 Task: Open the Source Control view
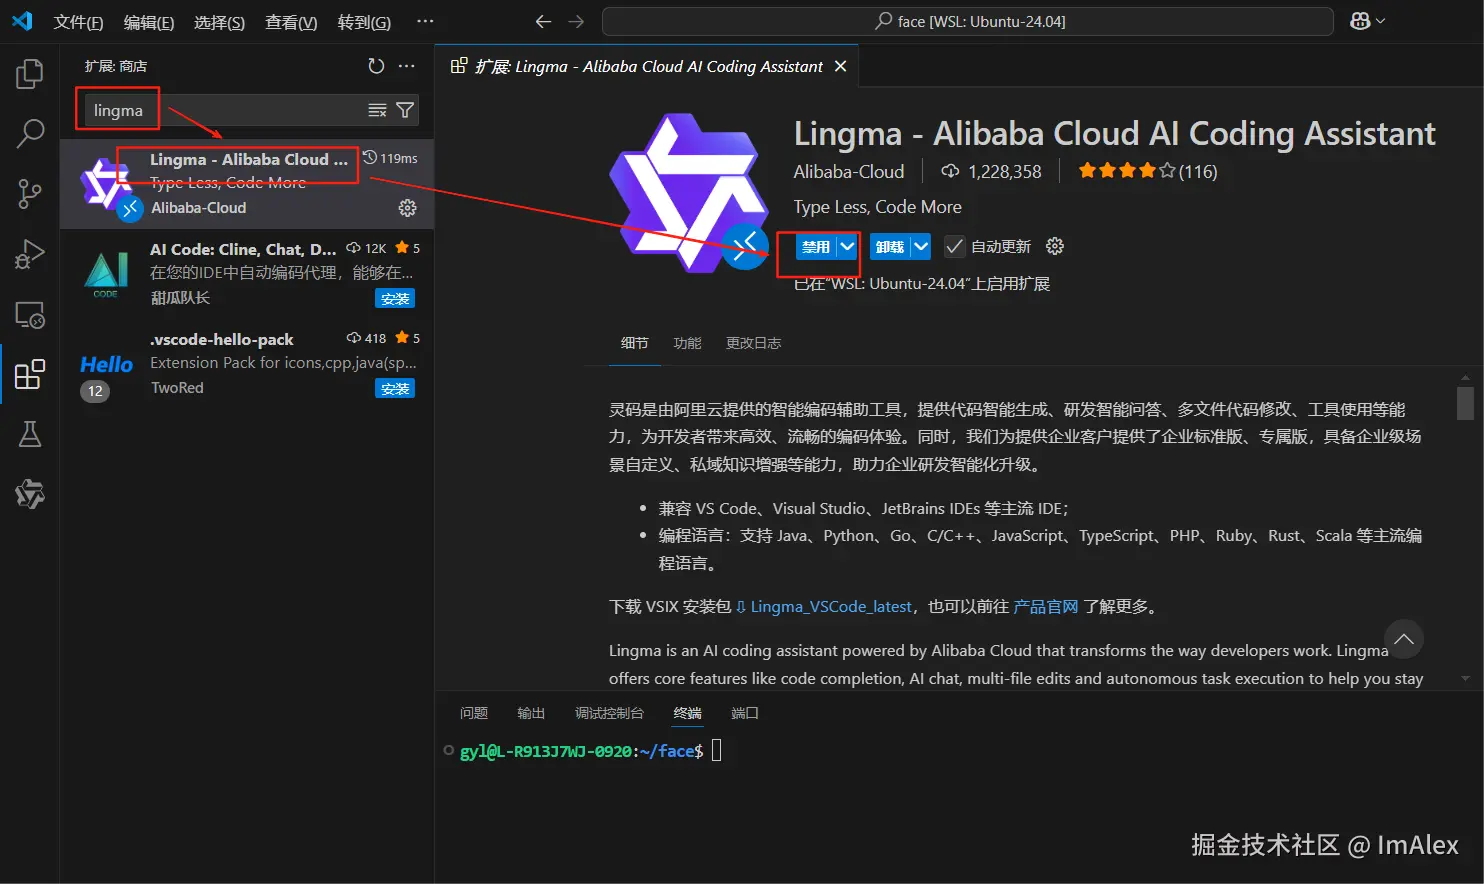[30, 194]
